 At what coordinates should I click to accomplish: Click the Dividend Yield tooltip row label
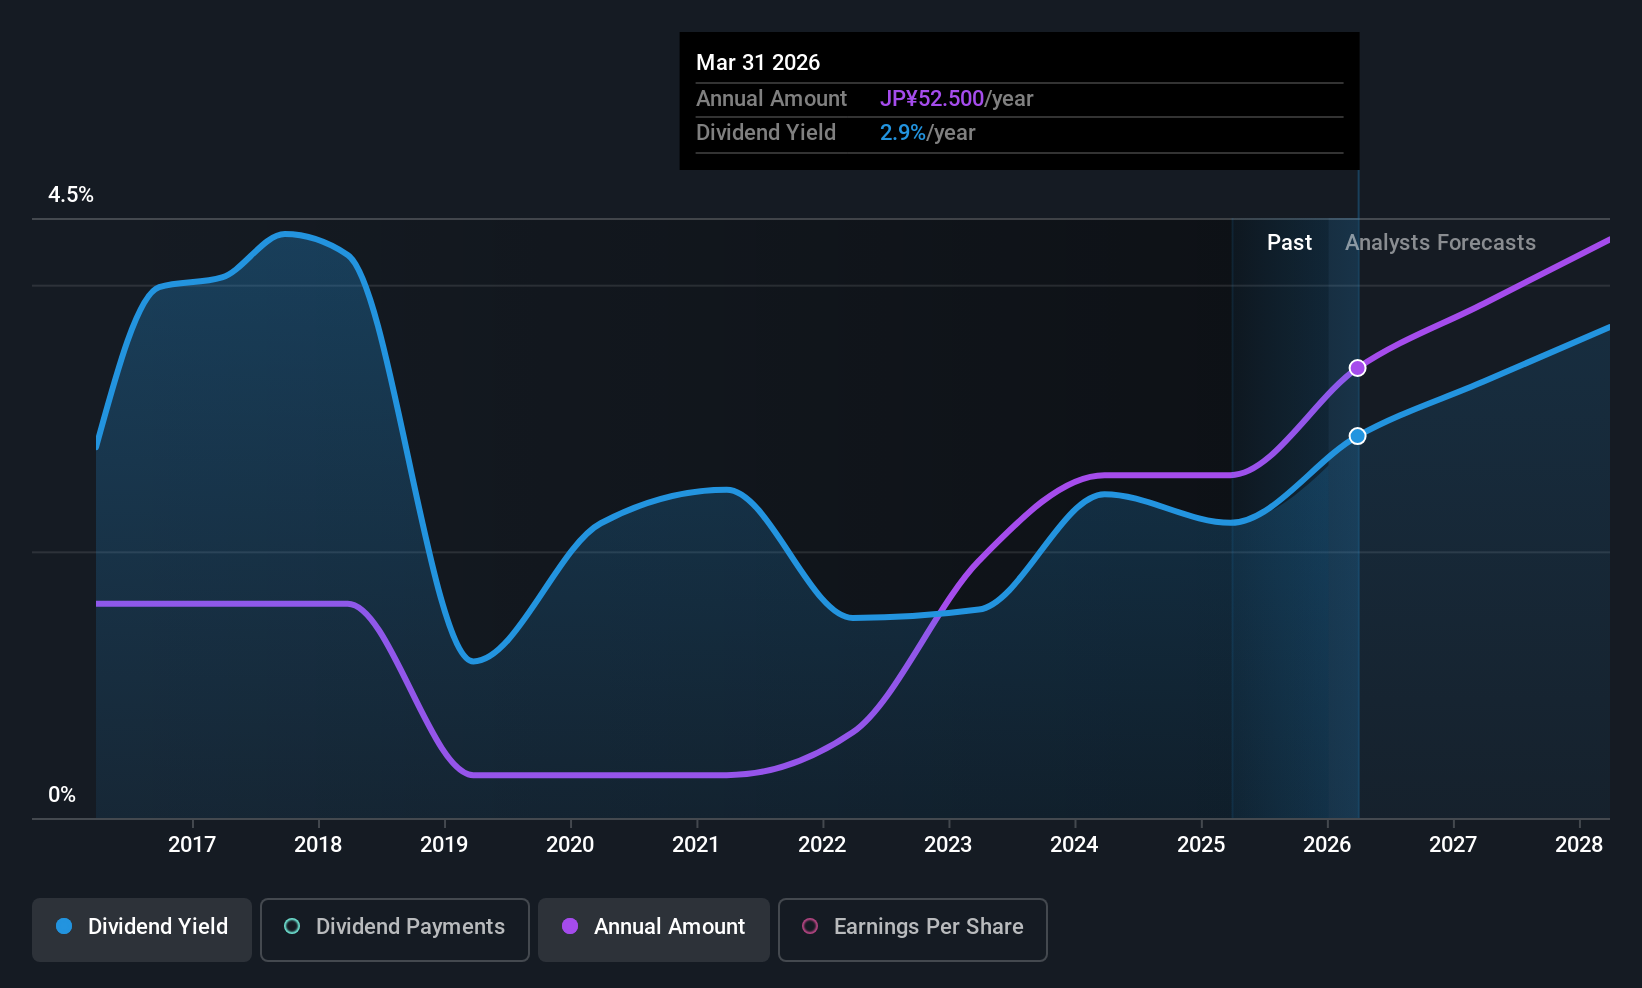[766, 133]
